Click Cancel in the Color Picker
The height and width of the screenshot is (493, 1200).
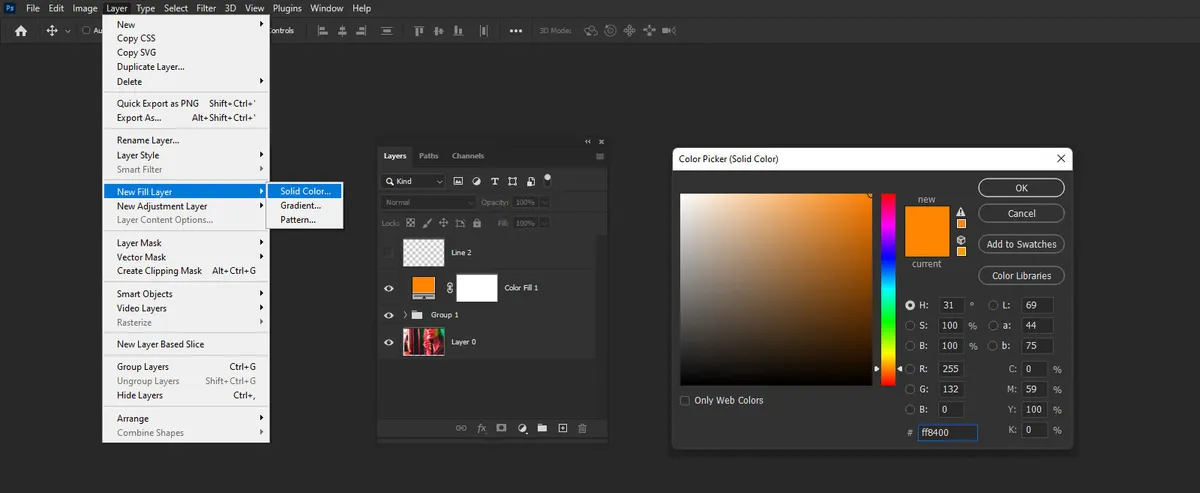click(1021, 213)
